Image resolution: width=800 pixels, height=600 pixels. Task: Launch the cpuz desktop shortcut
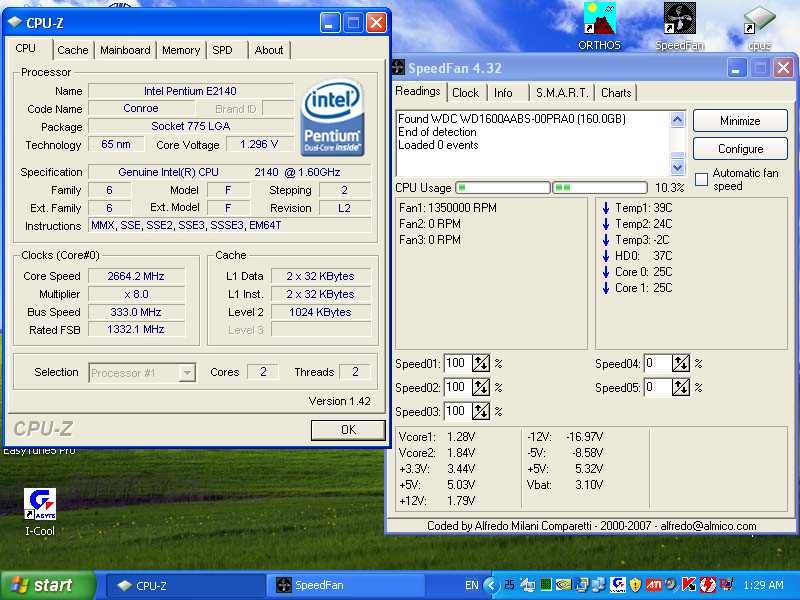tap(759, 20)
